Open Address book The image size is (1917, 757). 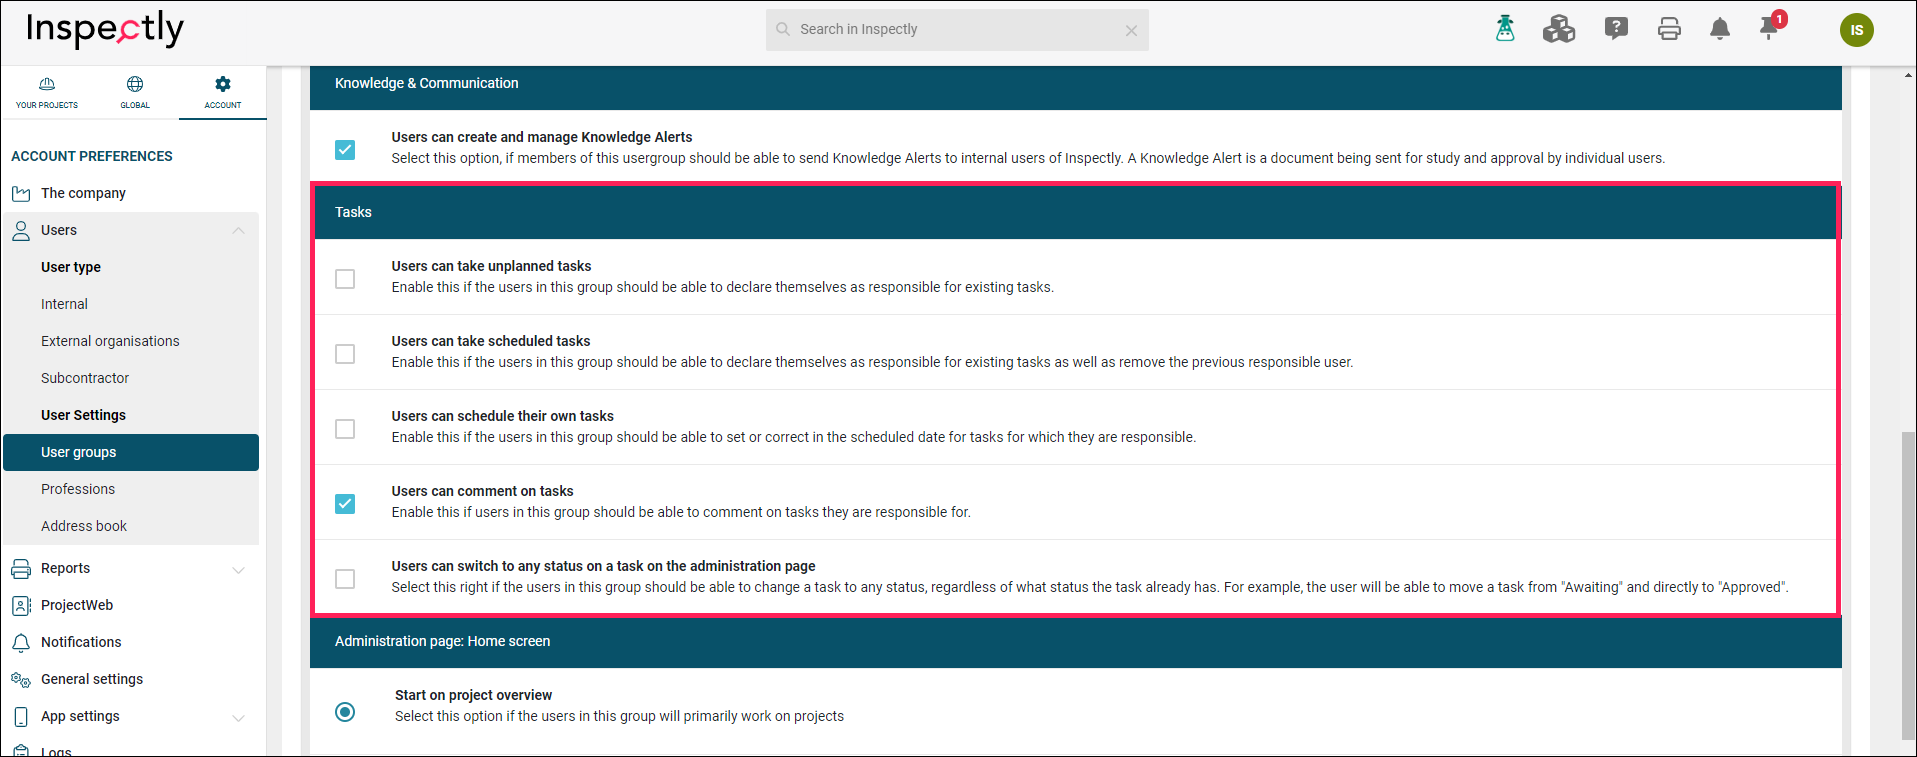pos(84,526)
